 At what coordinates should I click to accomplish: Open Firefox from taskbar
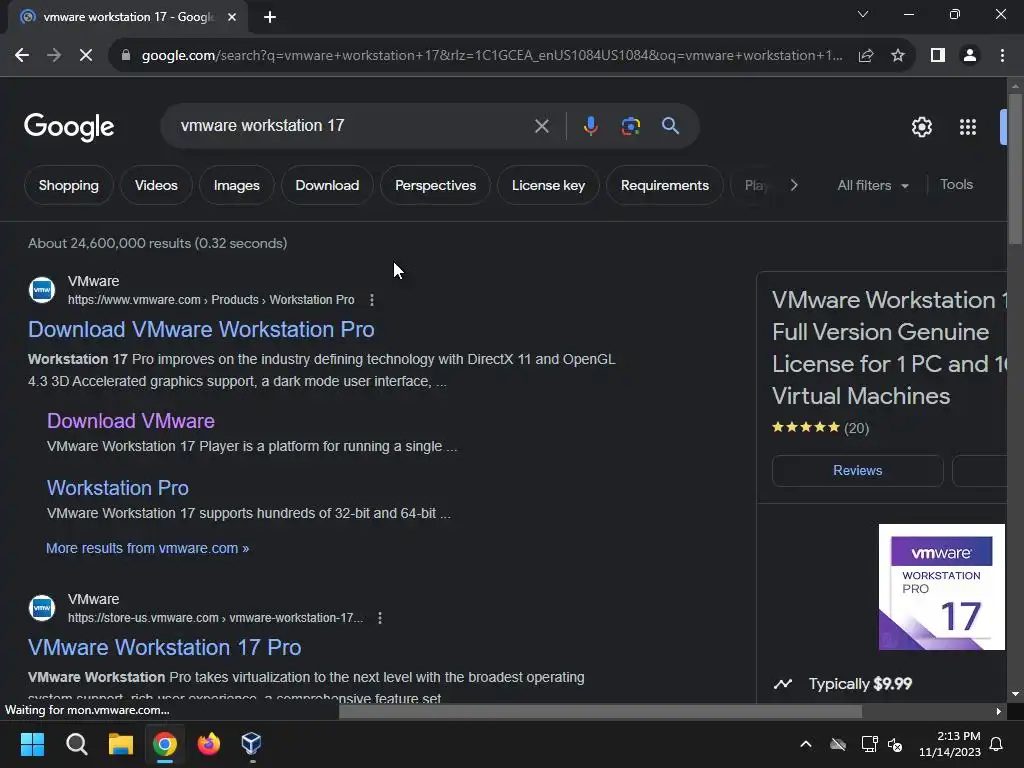(208, 744)
